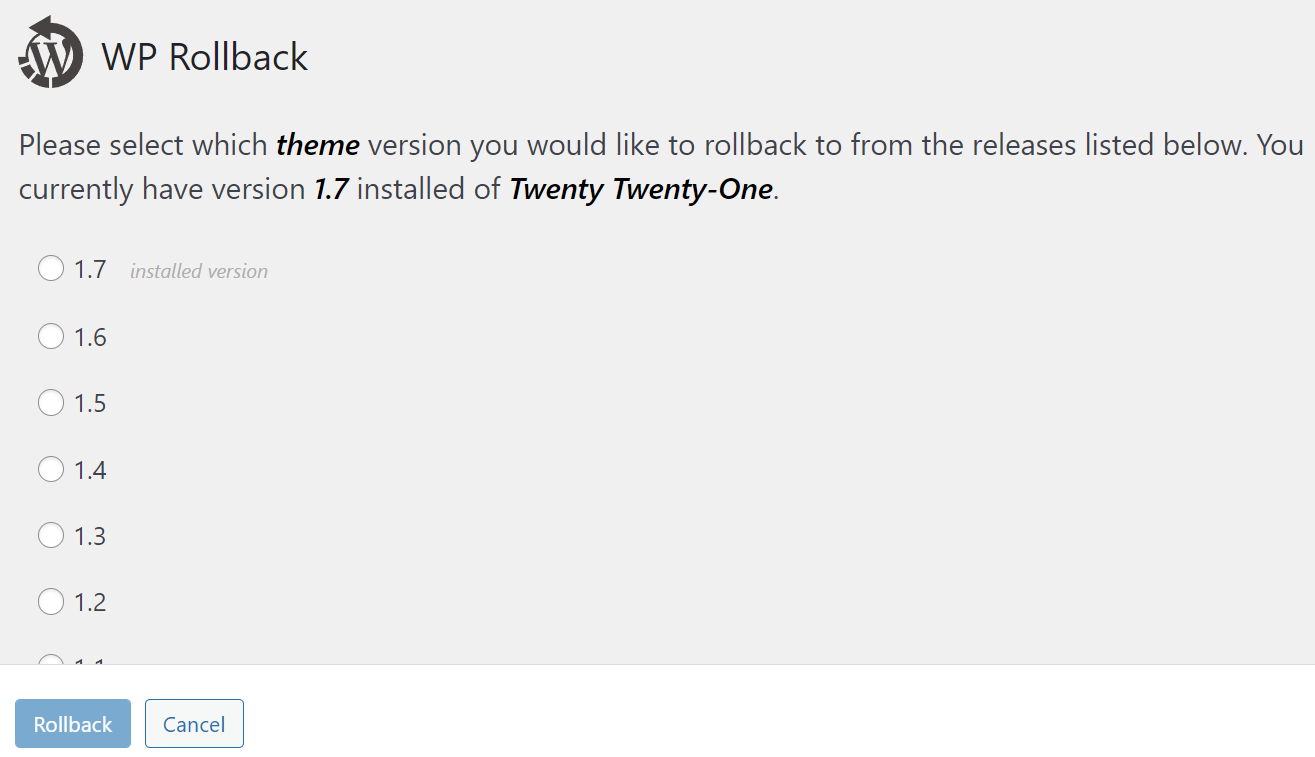Click the WP Rollback page heading
Viewport: 1315px width, 757px height.
[x=204, y=57]
